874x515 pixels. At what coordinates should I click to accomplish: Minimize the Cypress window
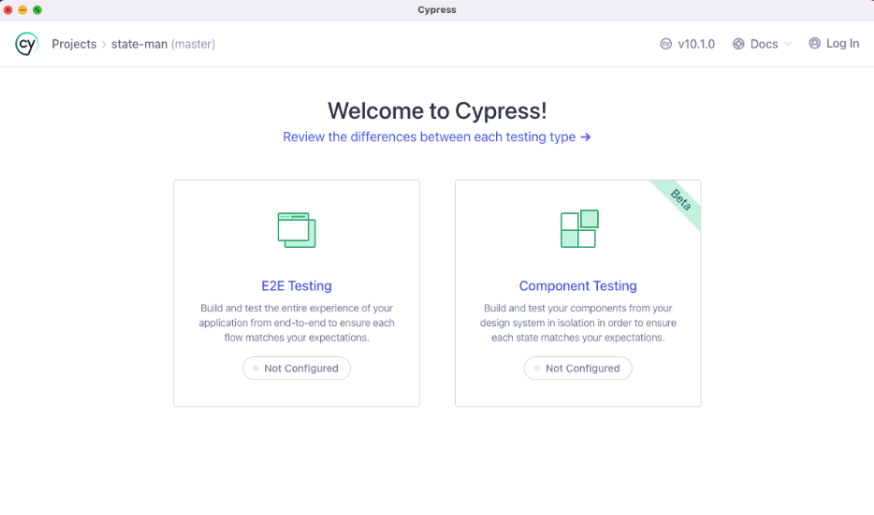(x=23, y=10)
